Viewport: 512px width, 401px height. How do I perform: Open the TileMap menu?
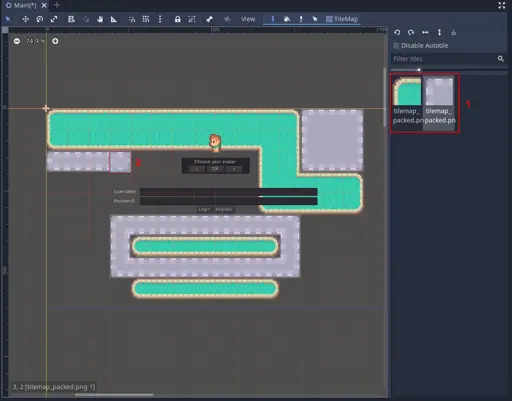[342, 19]
